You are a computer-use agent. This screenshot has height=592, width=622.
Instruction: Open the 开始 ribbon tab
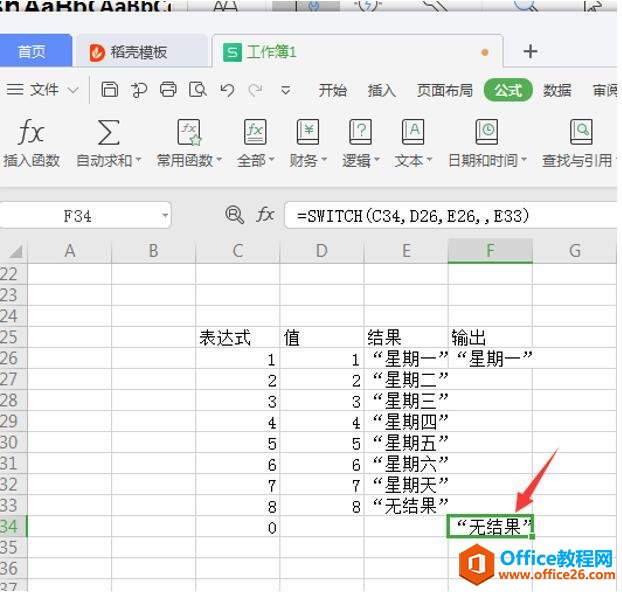pyautogui.click(x=332, y=90)
